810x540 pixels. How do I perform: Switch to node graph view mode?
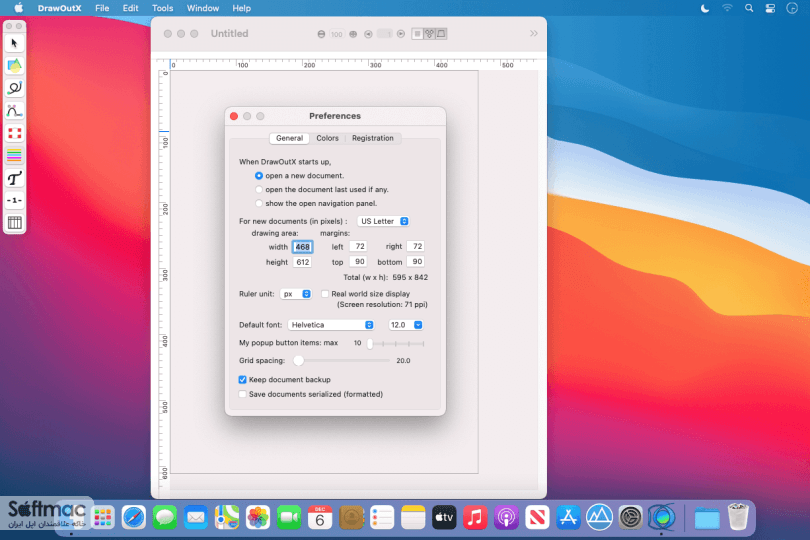pyautogui.click(x=429, y=34)
